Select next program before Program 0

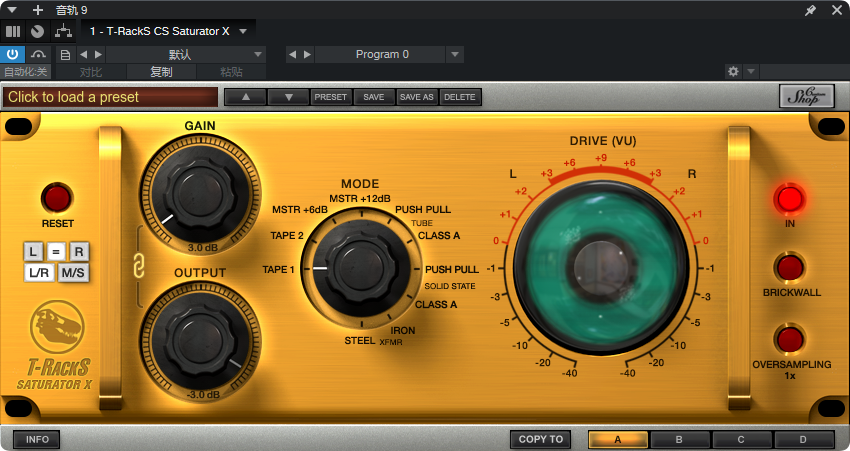click(x=307, y=54)
